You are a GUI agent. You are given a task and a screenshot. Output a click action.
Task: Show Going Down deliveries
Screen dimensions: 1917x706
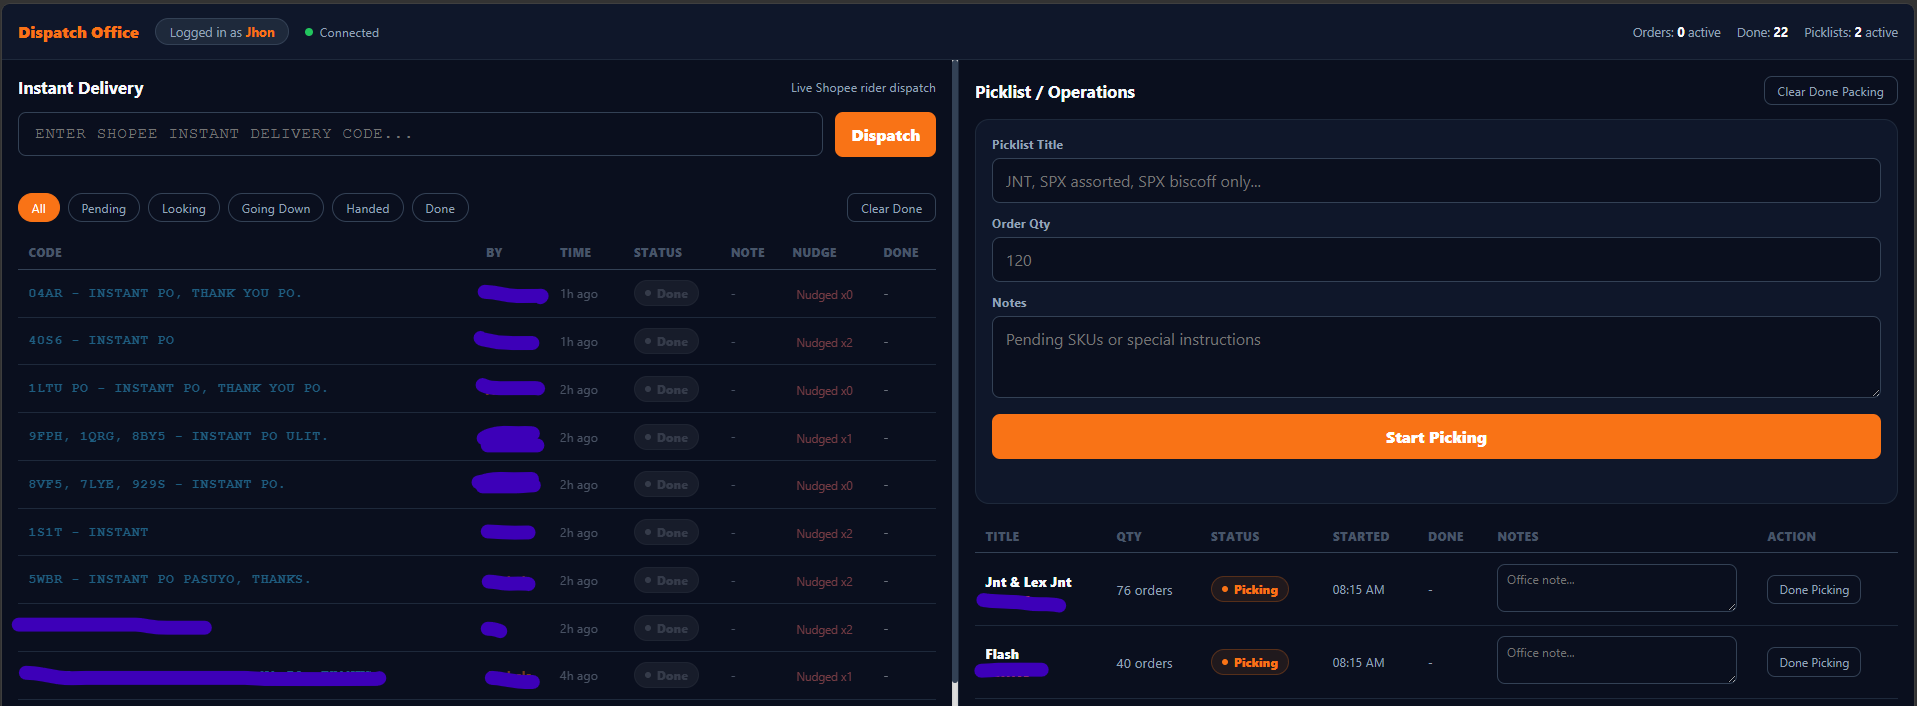[276, 208]
